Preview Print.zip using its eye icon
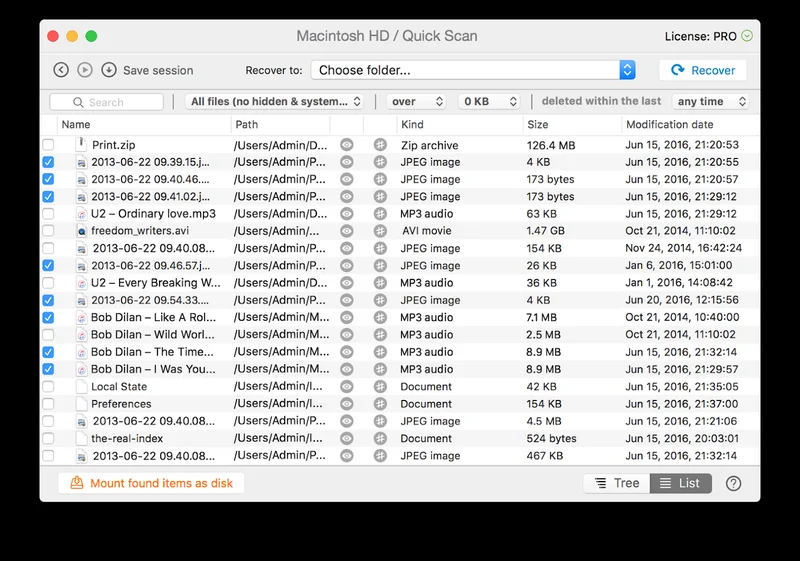Image resolution: width=800 pixels, height=561 pixels. coord(347,145)
